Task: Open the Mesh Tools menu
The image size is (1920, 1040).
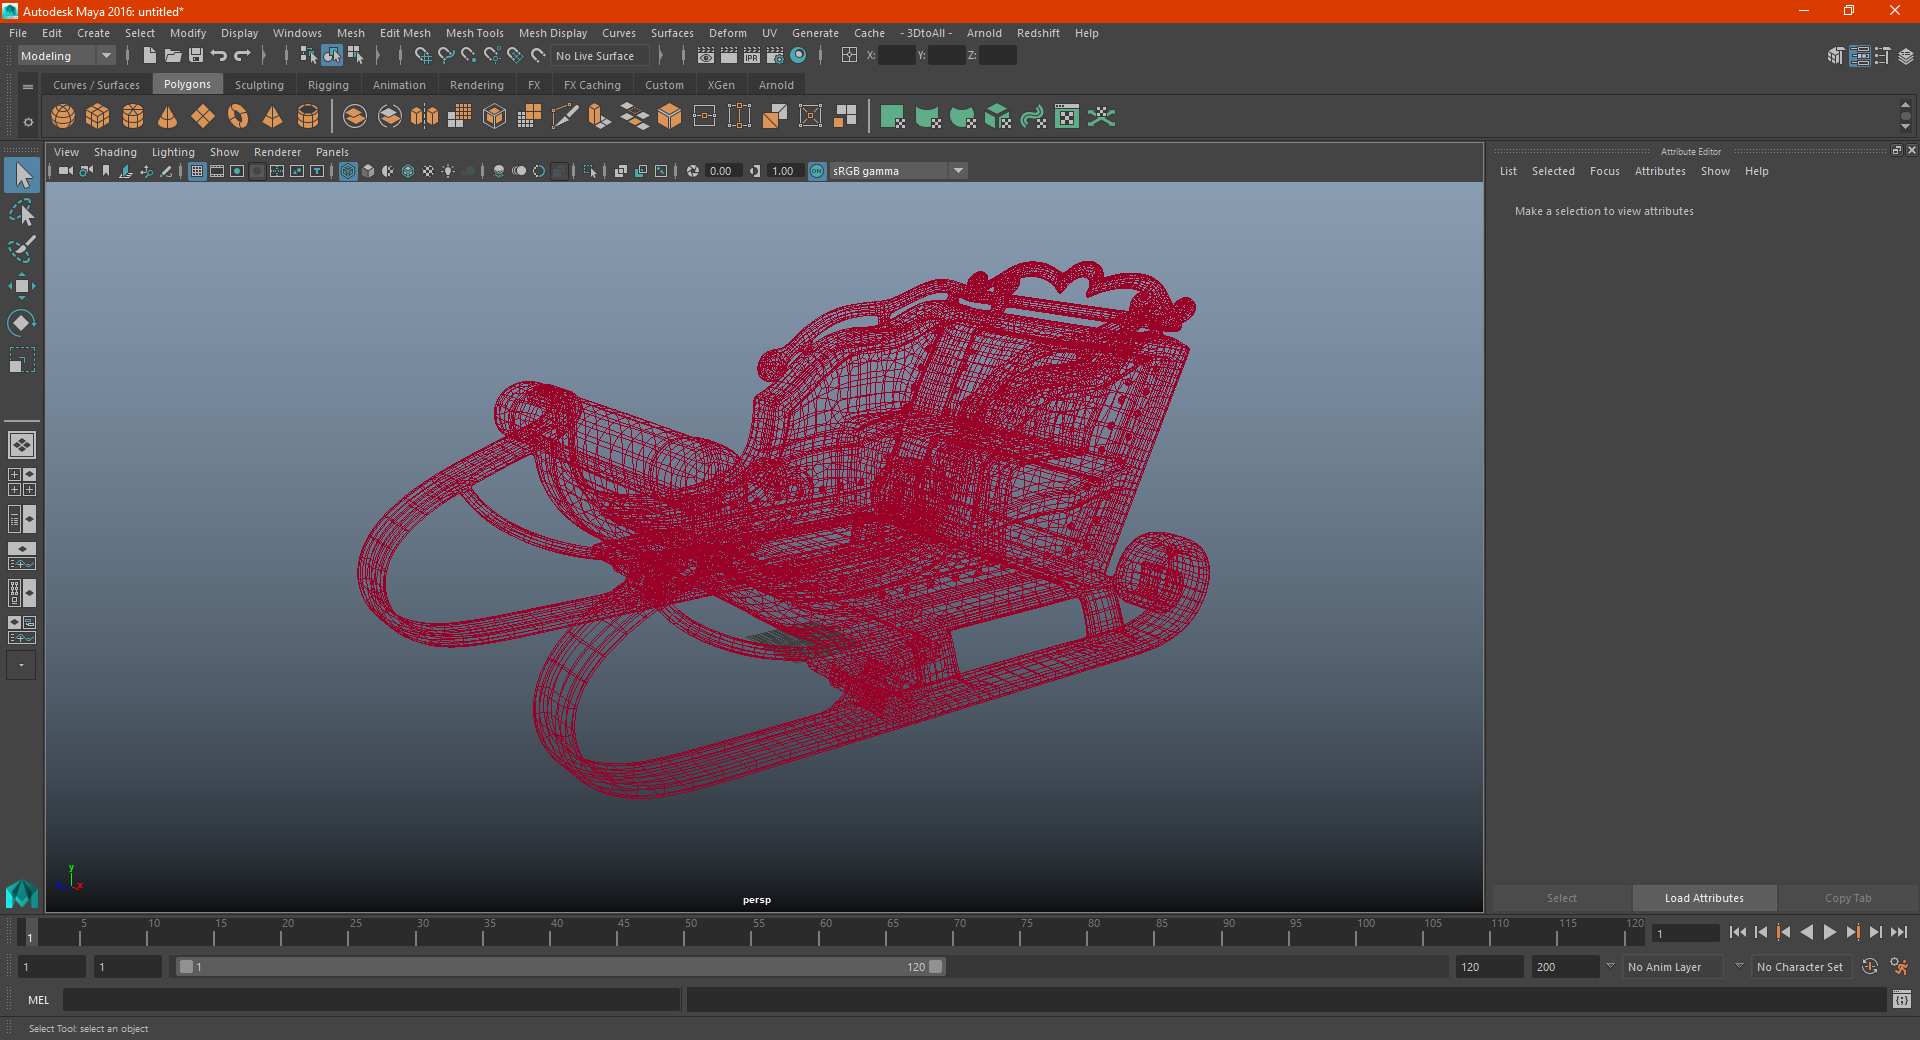Action: coord(474,33)
